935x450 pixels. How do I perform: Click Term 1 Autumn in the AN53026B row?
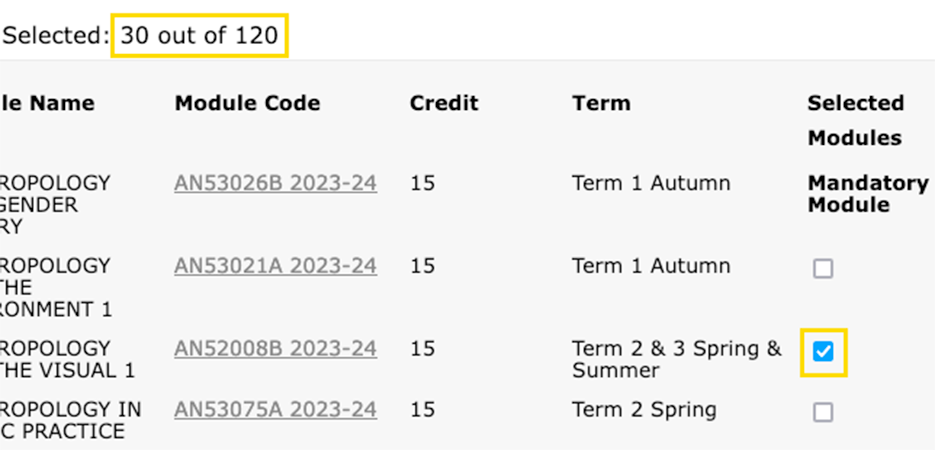pyautogui.click(x=651, y=184)
